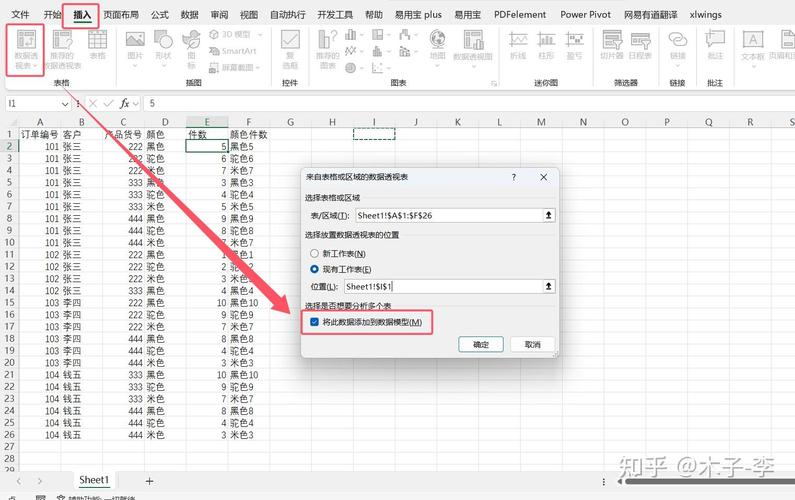Expand the 屏幕截图 dropdown arrow
Screen dimensions: 795x500
pyautogui.click(x=258, y=67)
